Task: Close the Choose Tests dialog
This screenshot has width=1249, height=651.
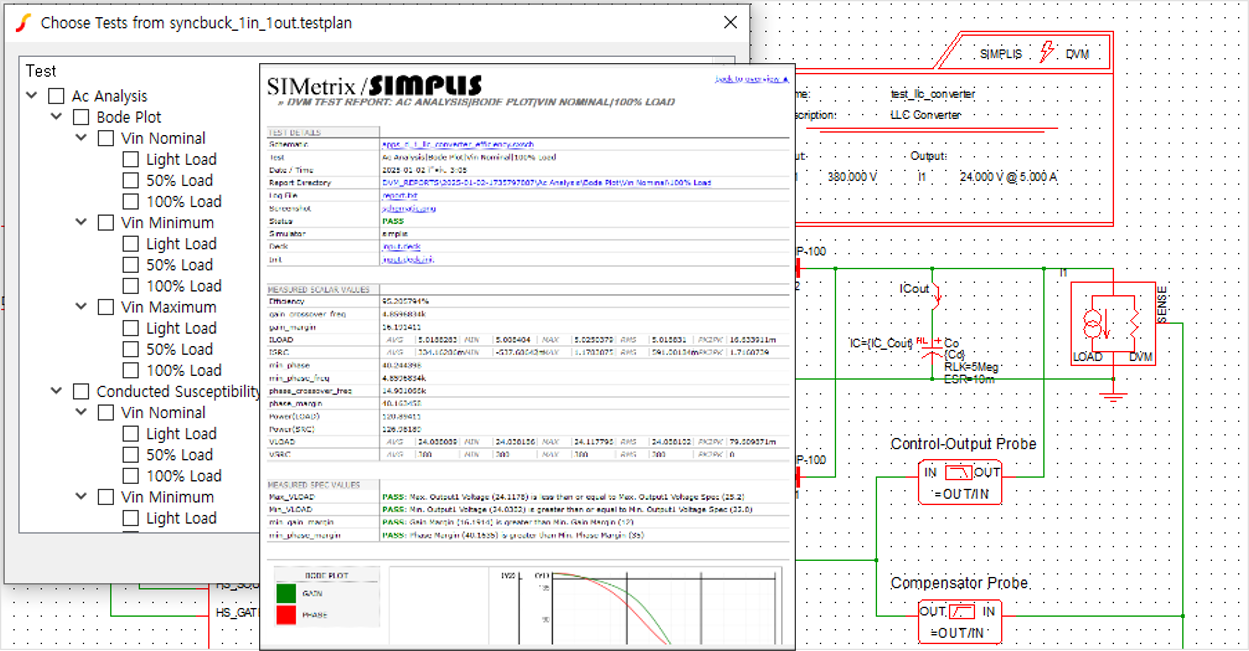Action: 730,22
